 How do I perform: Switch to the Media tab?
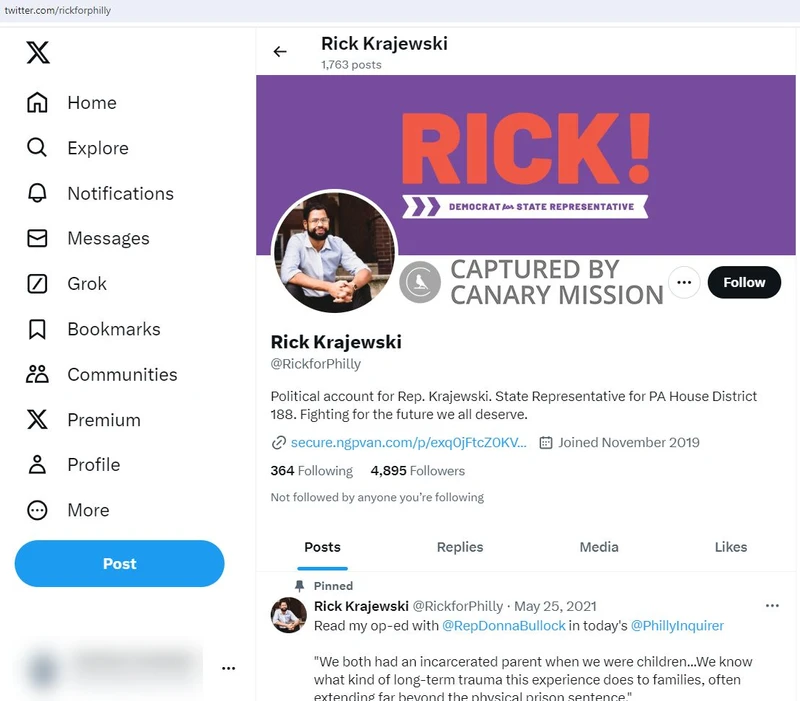tap(597, 547)
